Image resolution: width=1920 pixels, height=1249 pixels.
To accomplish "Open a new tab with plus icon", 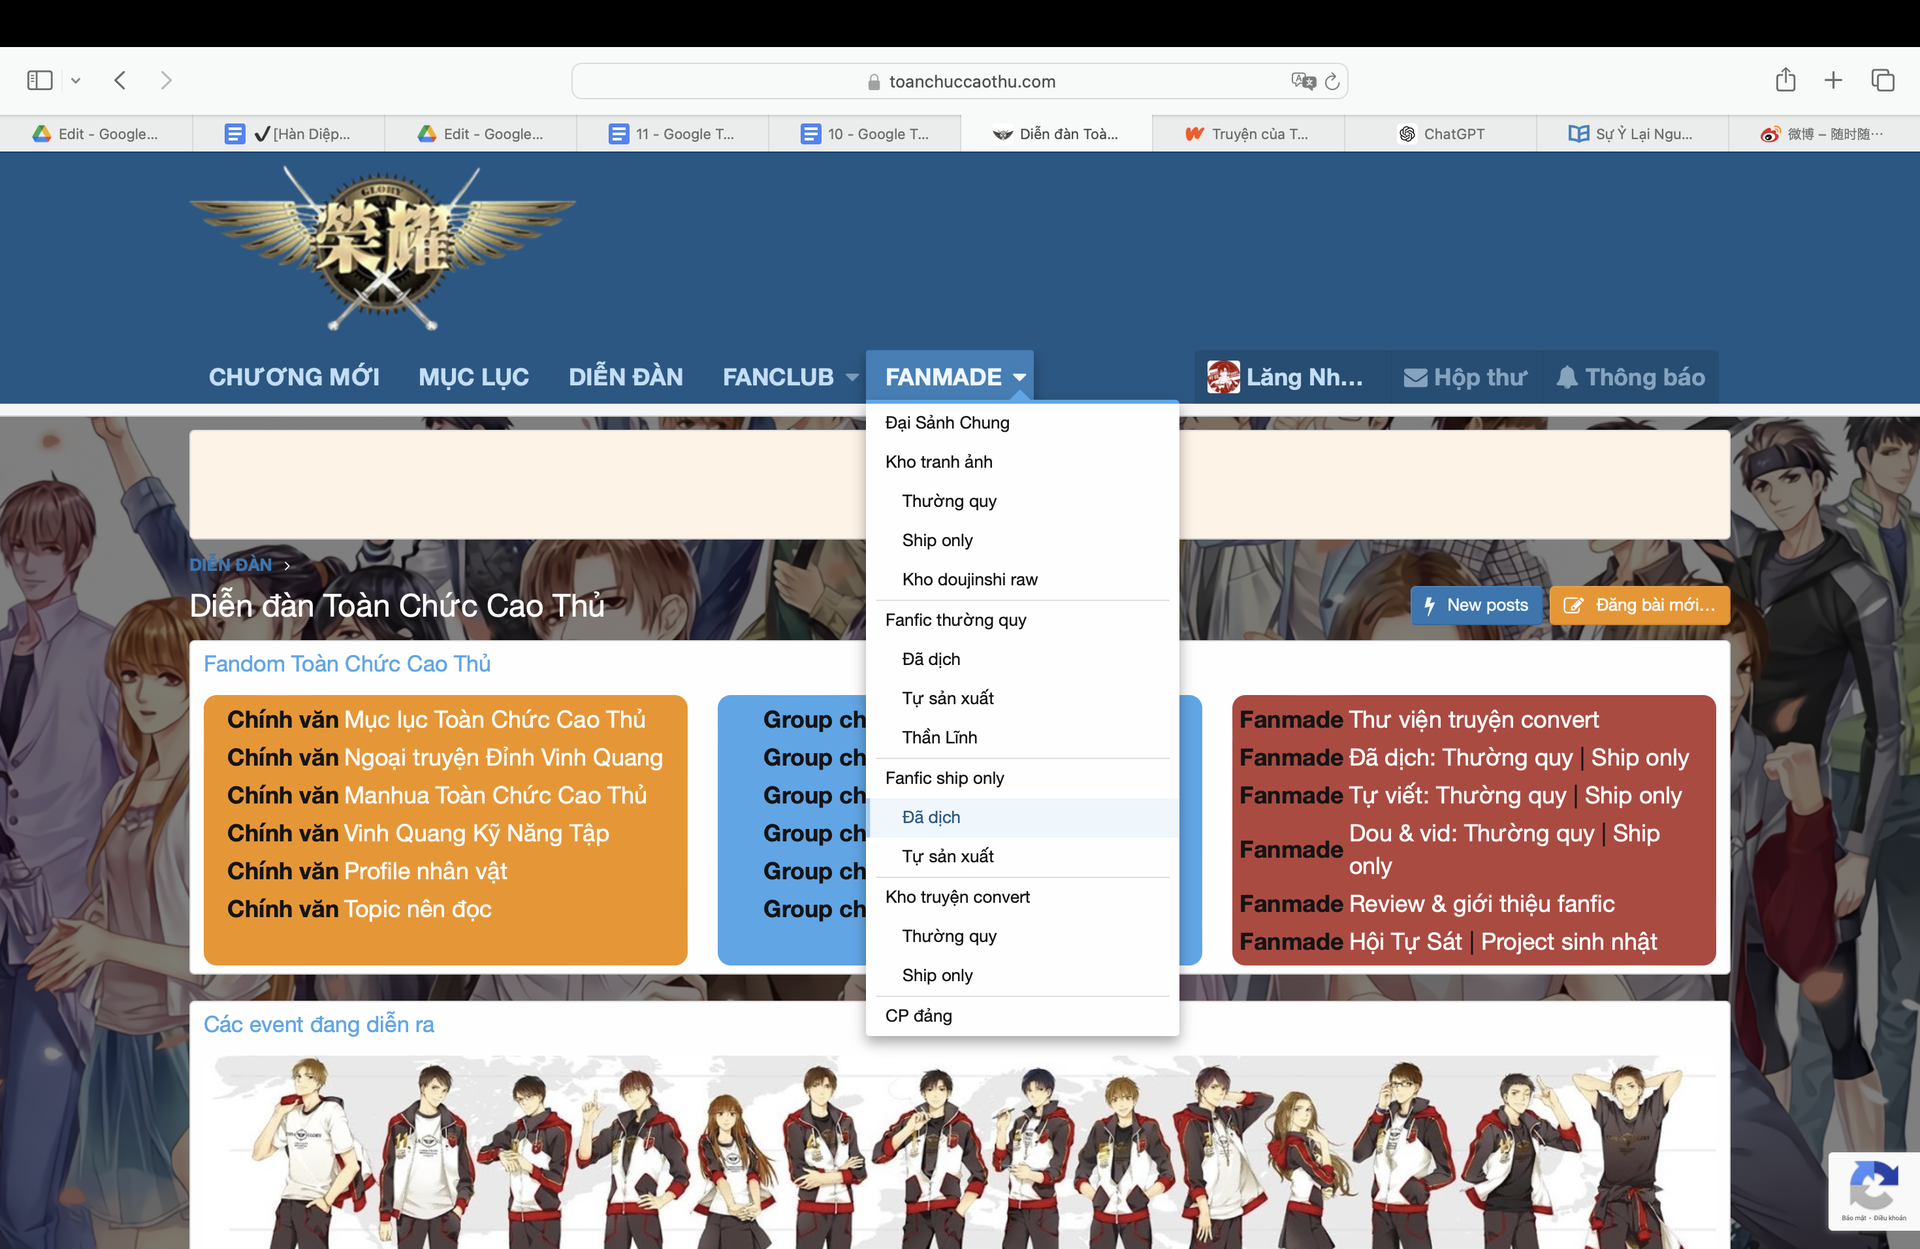I will click(x=1833, y=80).
